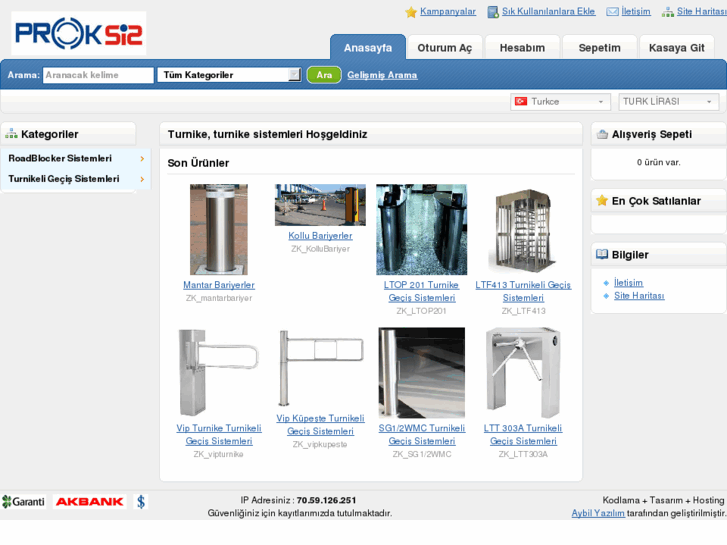The height and width of the screenshot is (545, 727).
Task: Click the Vip Küpeşte product image
Action: click(320, 368)
